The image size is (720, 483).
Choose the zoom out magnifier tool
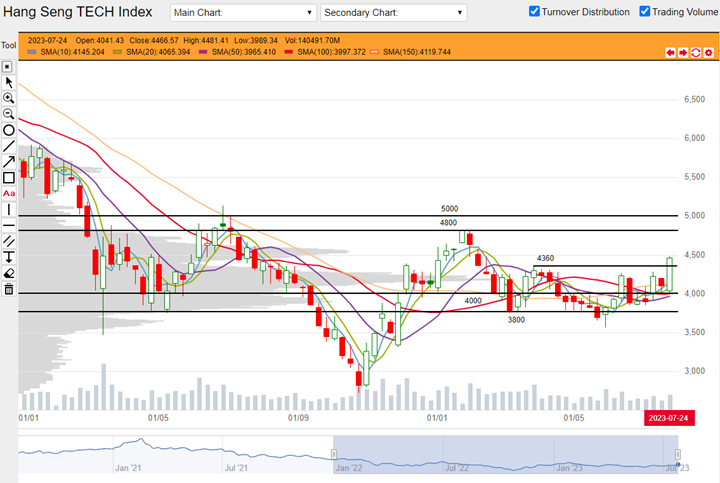pyautogui.click(x=8, y=114)
